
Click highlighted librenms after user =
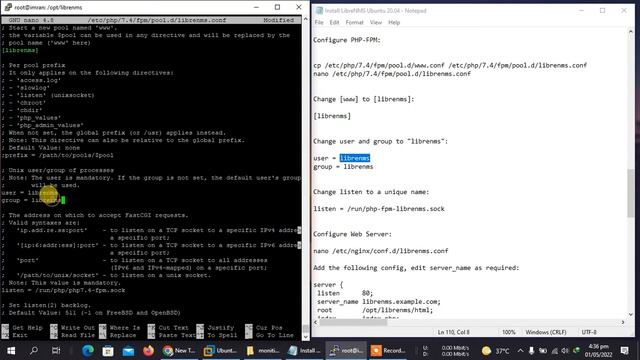[355, 158]
